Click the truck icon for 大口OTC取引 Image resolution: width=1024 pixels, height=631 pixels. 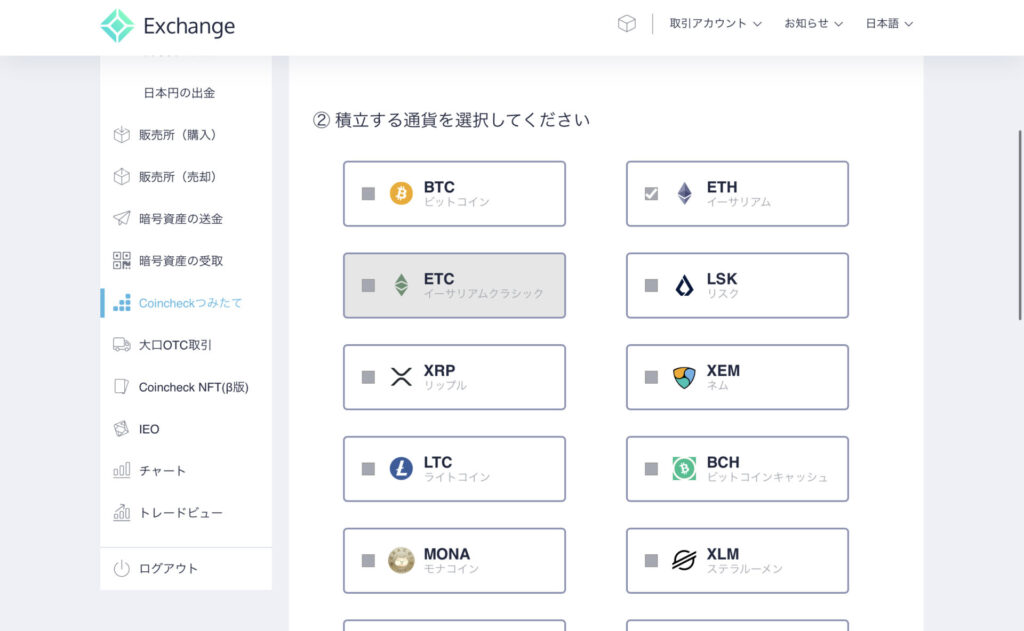pos(121,344)
